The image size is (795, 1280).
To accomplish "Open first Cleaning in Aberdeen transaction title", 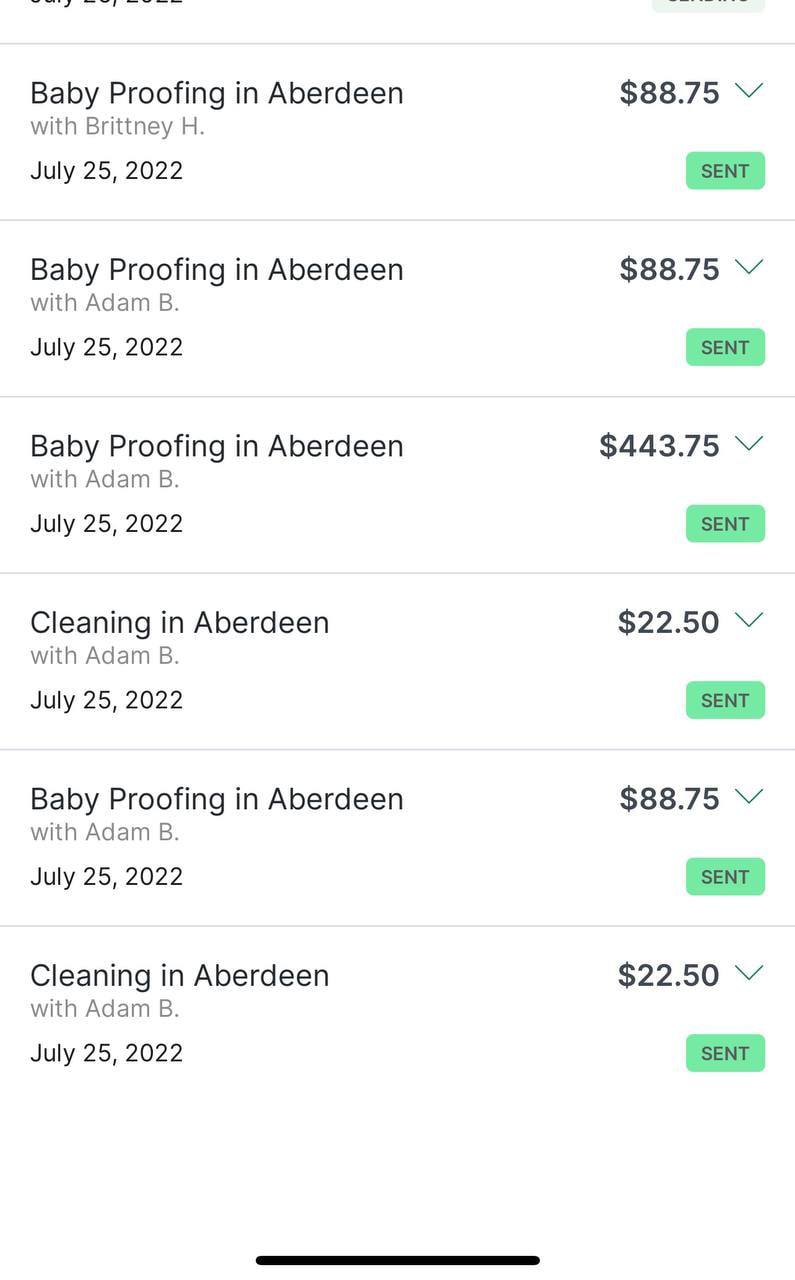I will coord(179,623).
